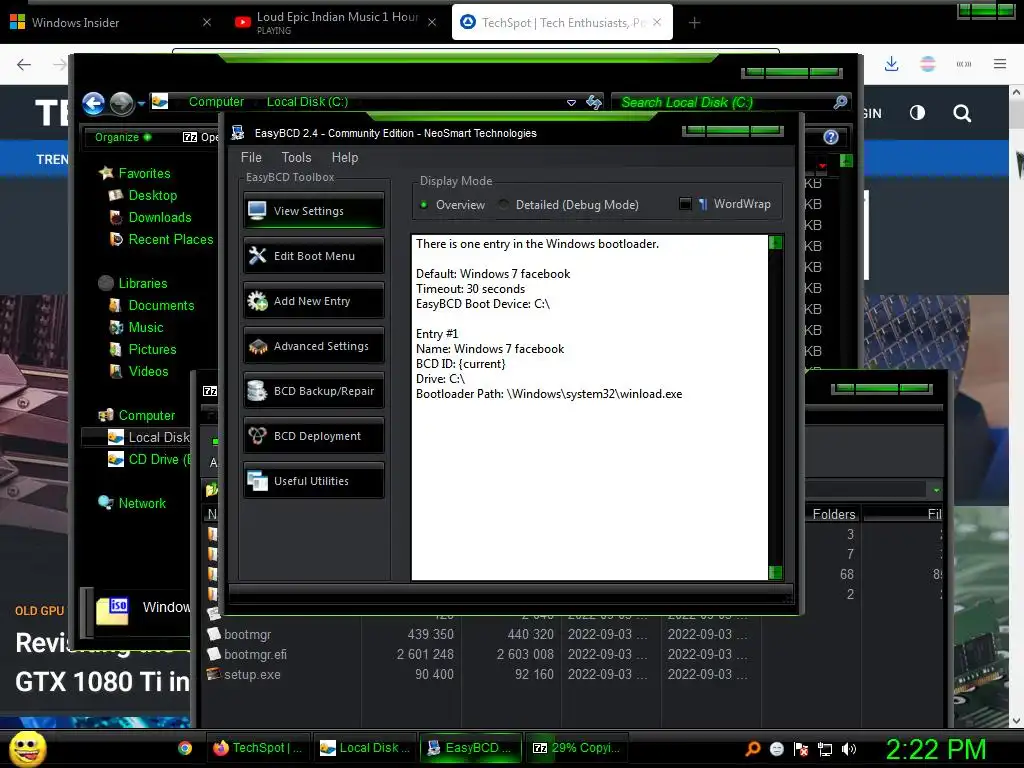This screenshot has width=1024, height=768.
Task: Open EasyBCD Help menu
Action: point(345,157)
